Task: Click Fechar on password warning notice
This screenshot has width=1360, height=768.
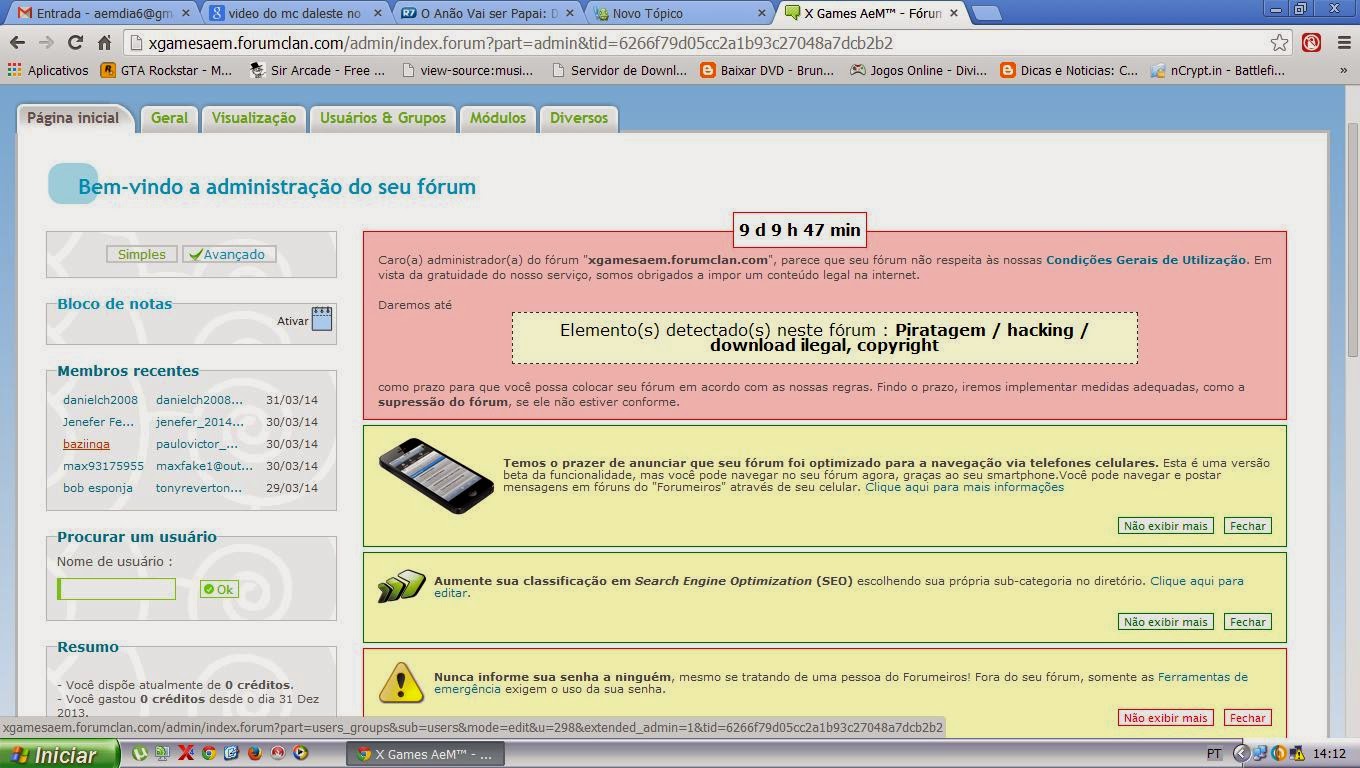Action: click(1248, 718)
